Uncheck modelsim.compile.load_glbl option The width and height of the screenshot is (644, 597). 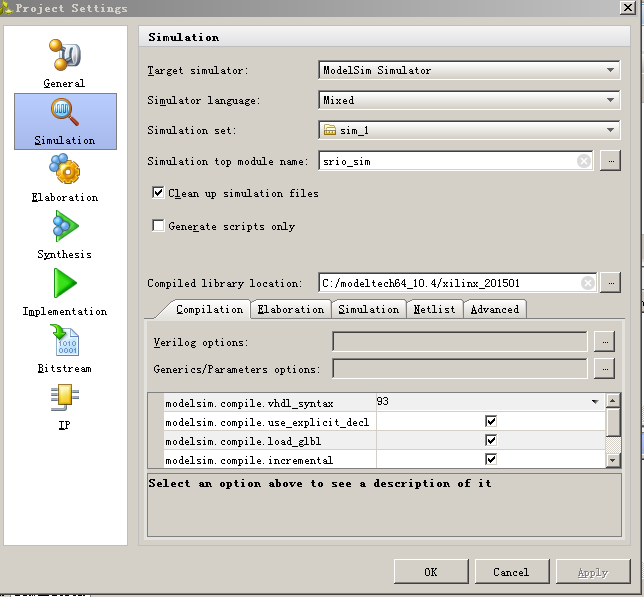[x=491, y=441]
